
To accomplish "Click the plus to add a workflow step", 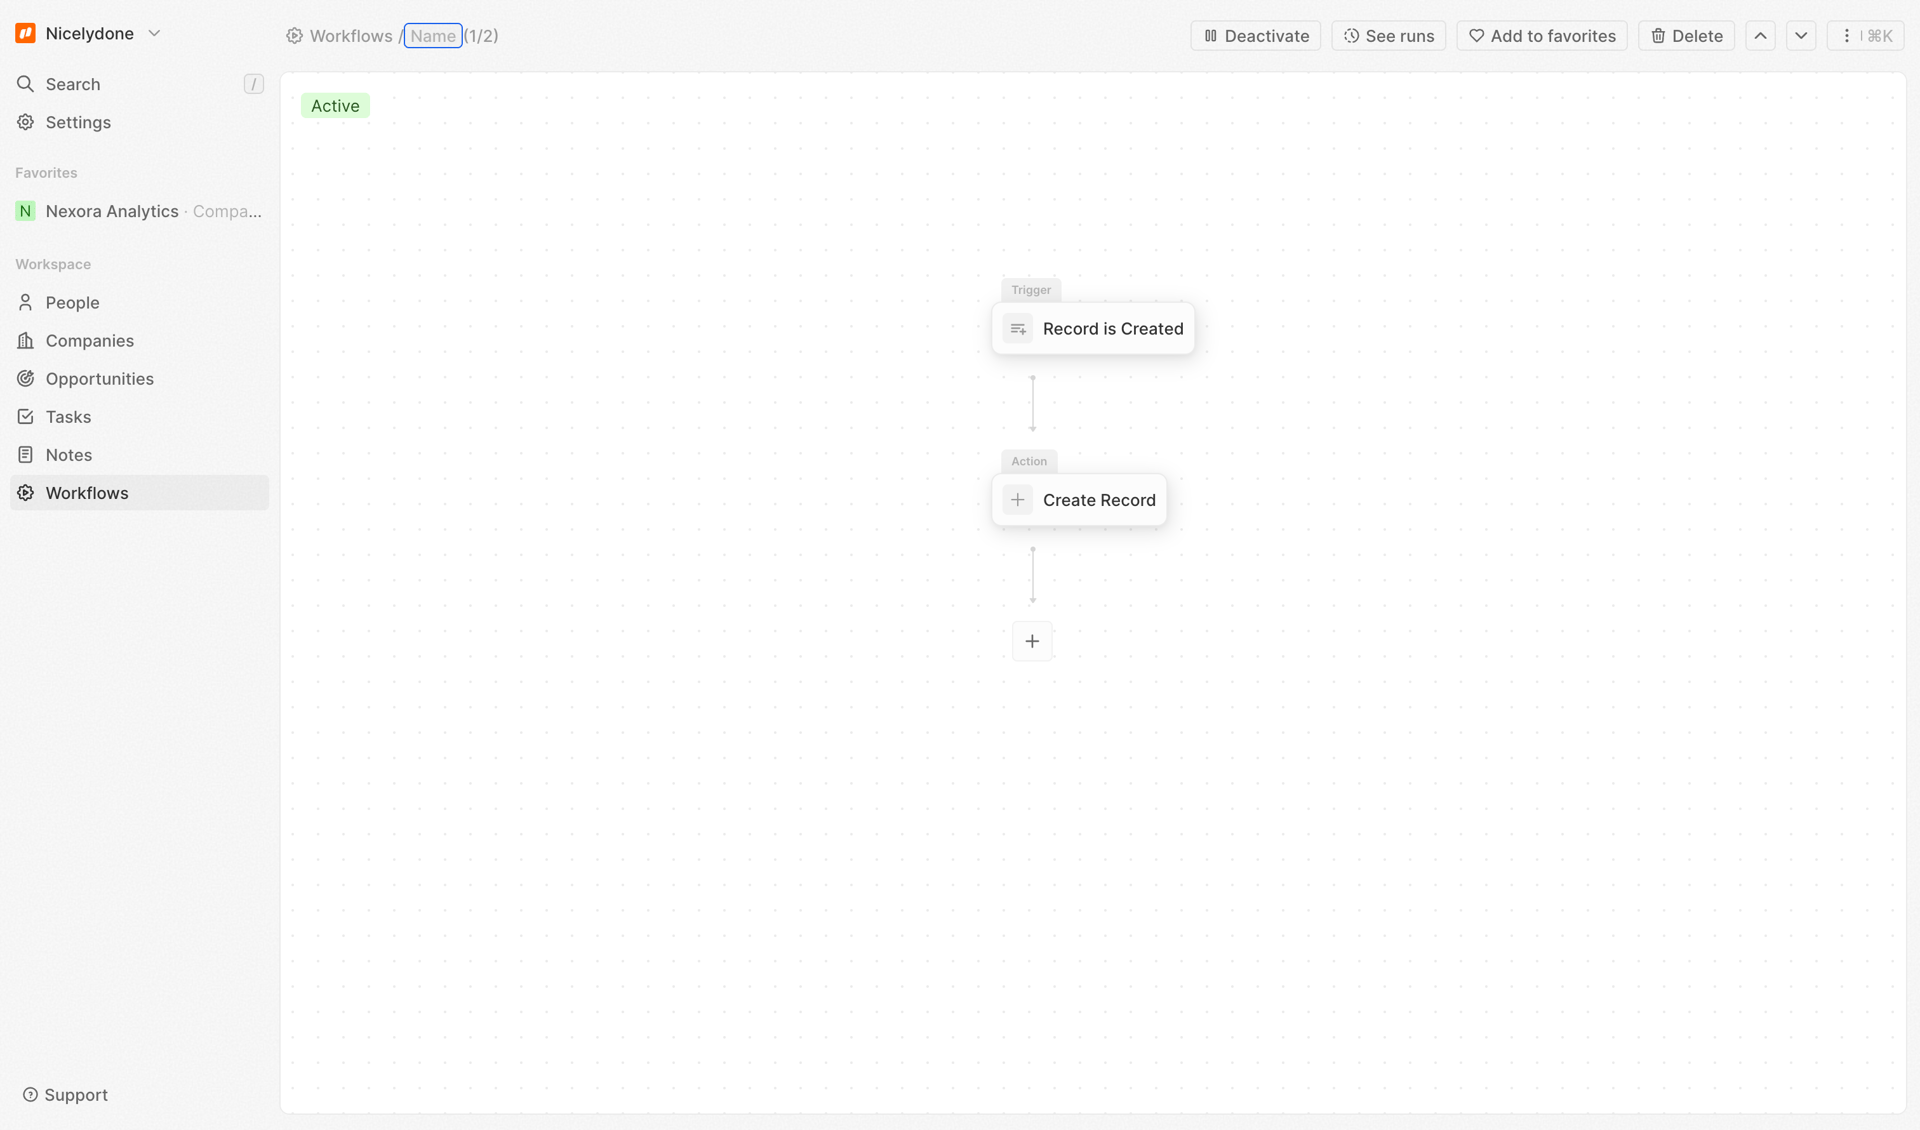I will click(1032, 640).
